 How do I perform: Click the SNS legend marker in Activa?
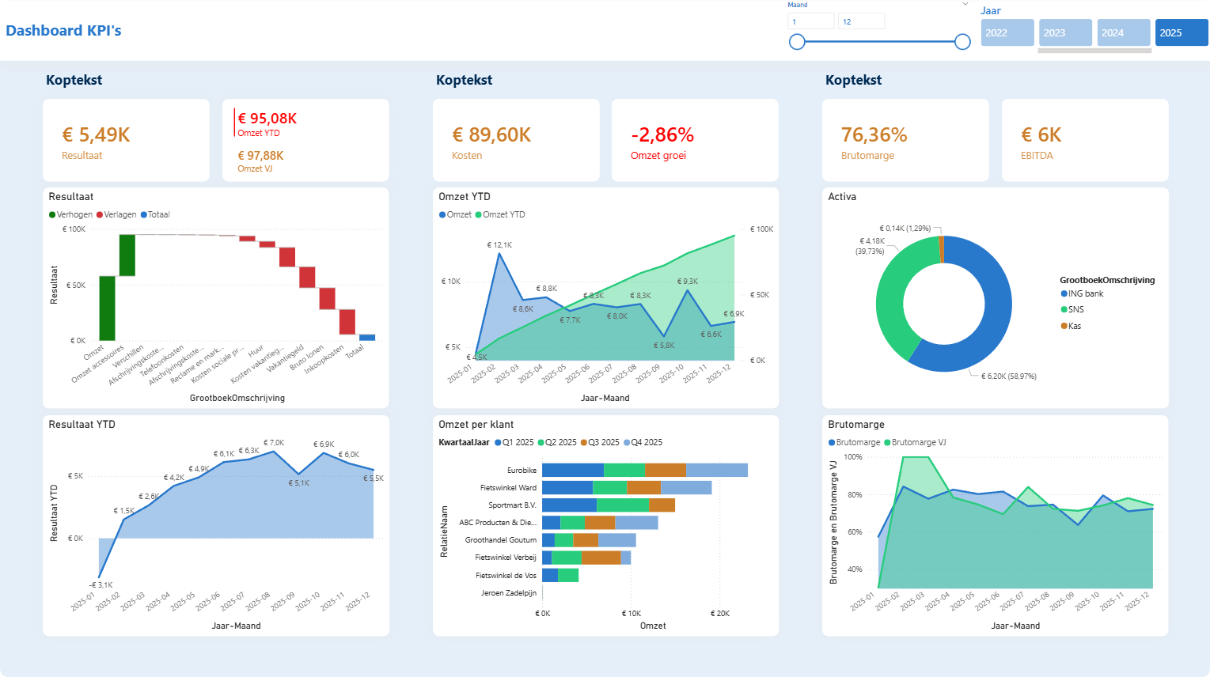tap(1064, 310)
